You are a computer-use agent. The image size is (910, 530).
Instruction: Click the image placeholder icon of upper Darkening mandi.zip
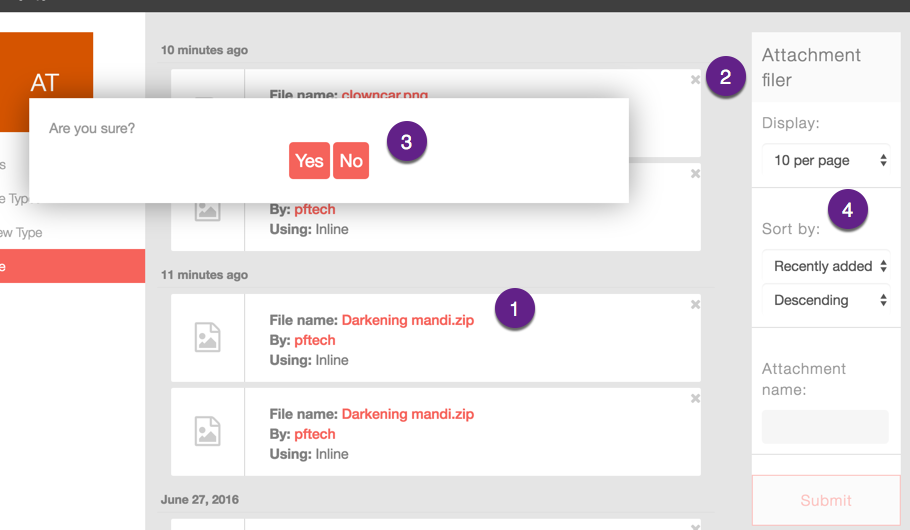click(207, 338)
